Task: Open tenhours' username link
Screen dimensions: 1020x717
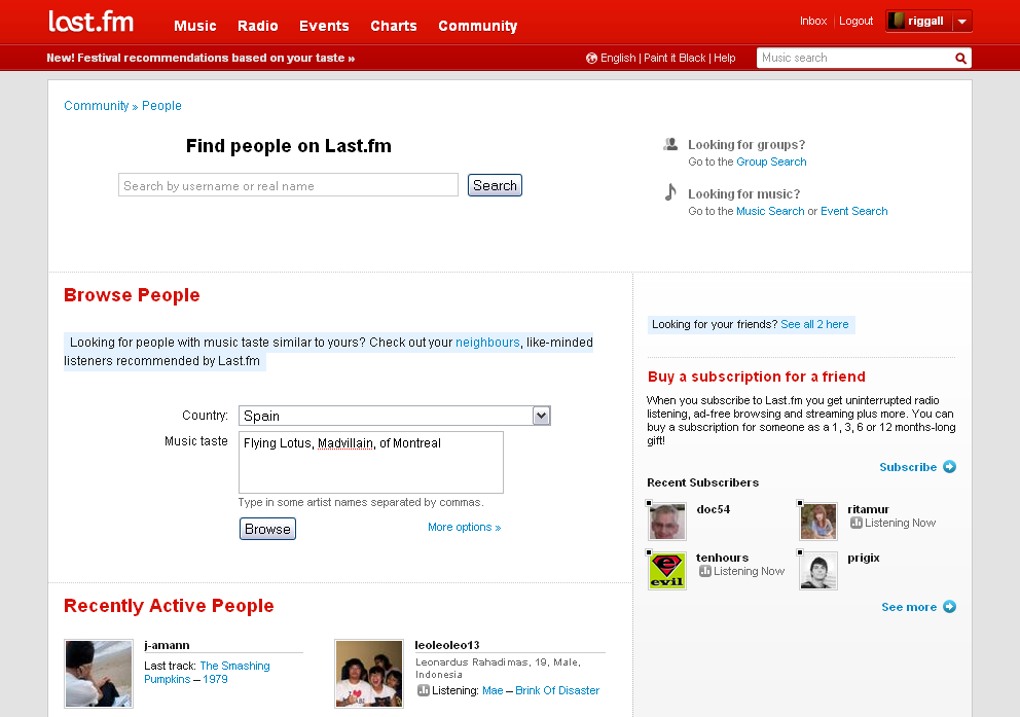Action: click(x=722, y=558)
